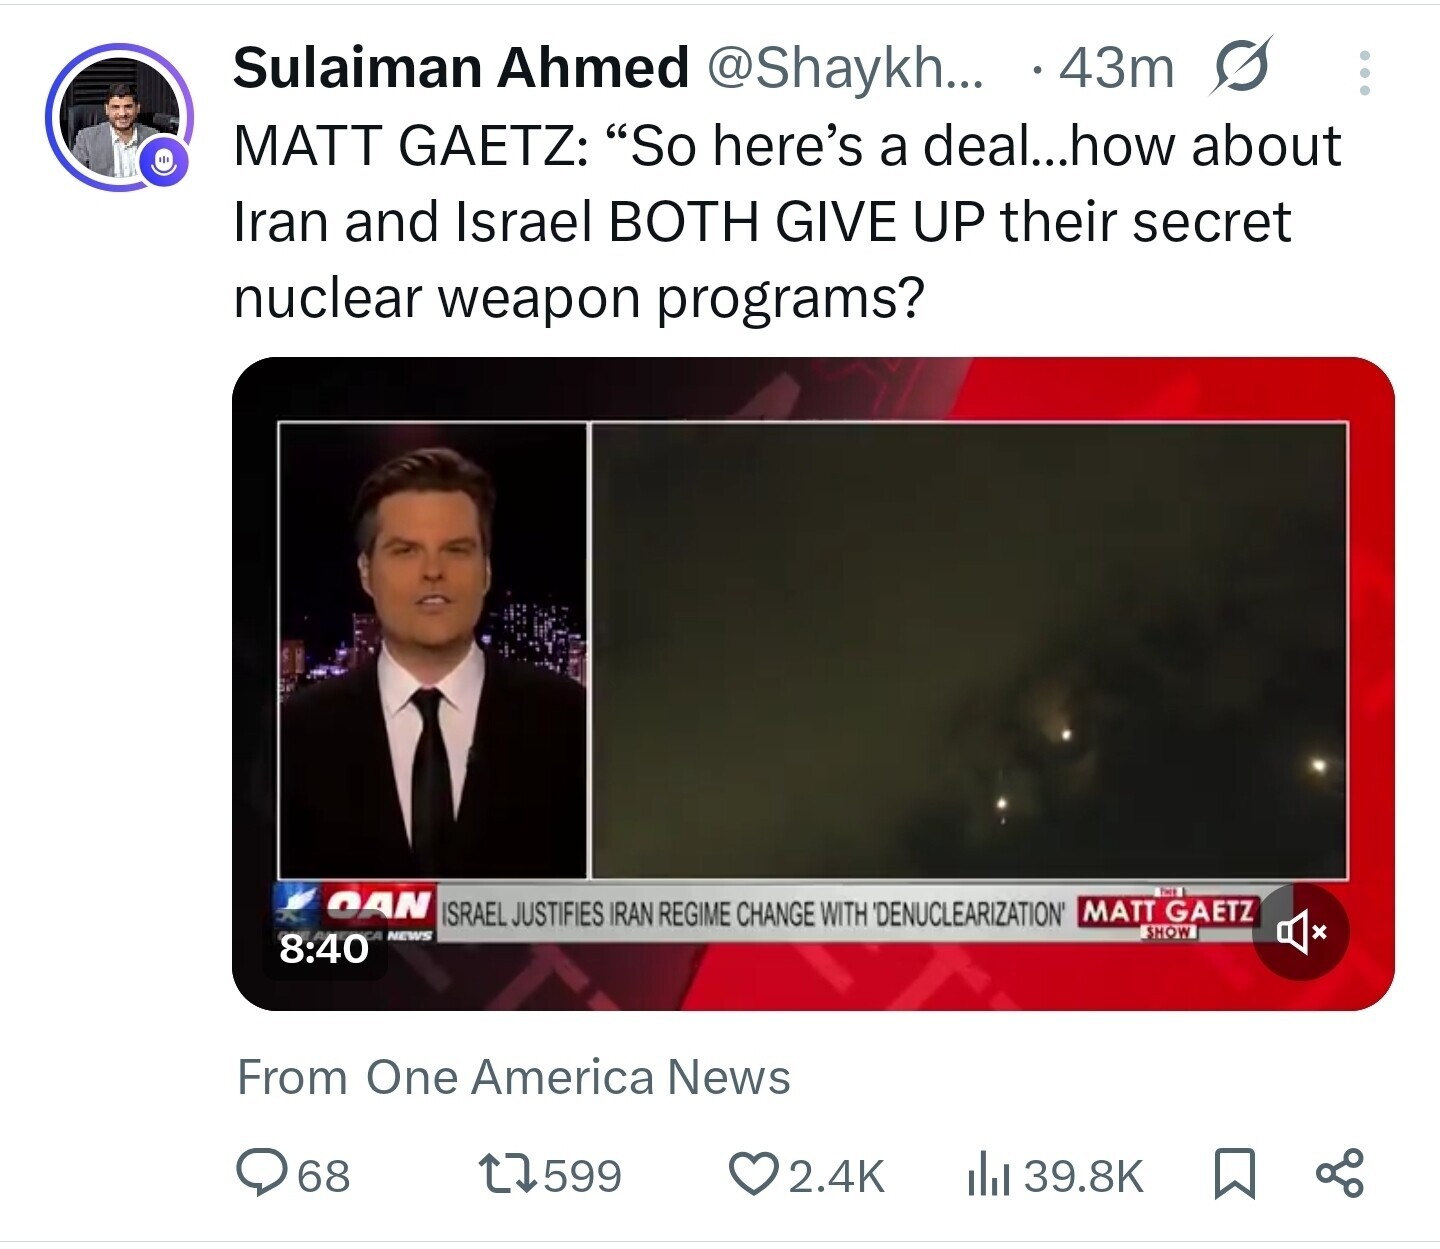Screen dimensions: 1440x1249
Task: Click the Matt Gaetz Show logo badge
Action: 1168,914
